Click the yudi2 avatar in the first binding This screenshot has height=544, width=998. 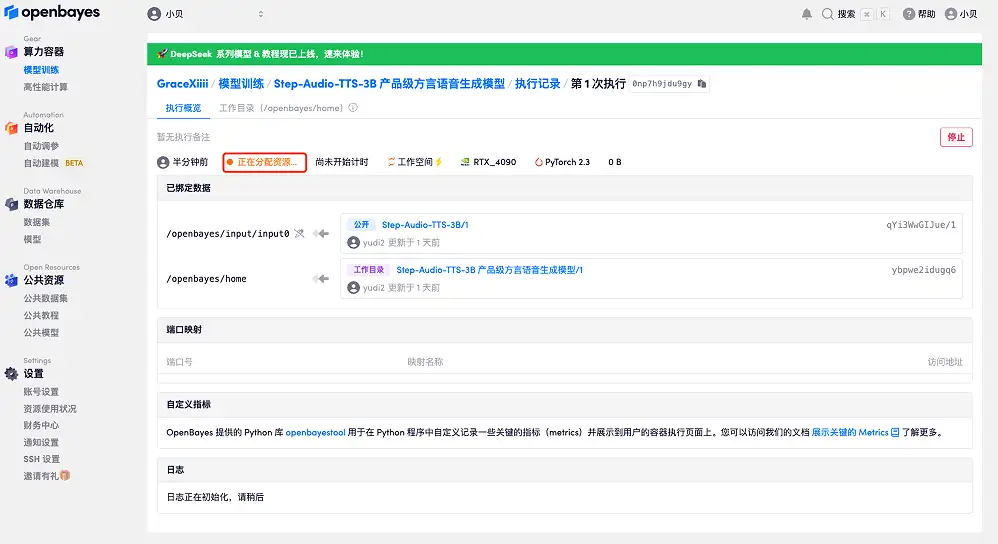[353, 242]
